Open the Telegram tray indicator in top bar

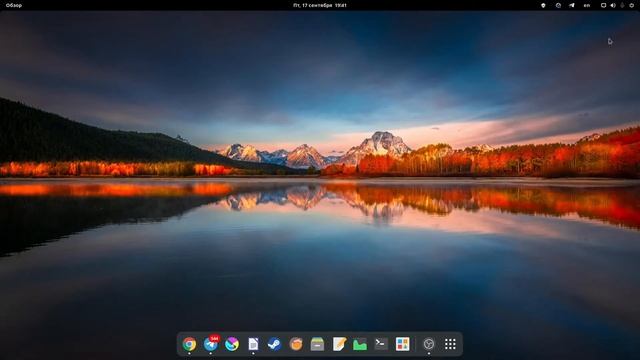572,5
